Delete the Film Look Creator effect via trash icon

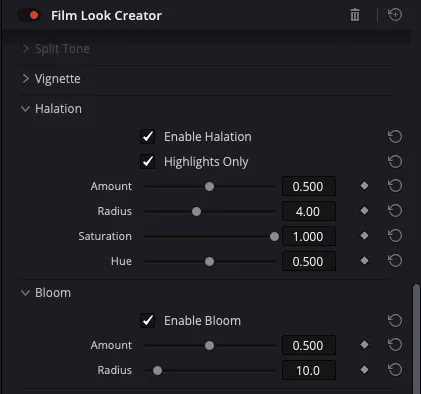355,15
